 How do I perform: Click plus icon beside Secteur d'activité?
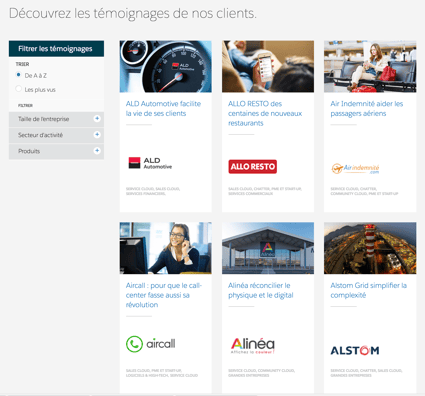tap(97, 134)
